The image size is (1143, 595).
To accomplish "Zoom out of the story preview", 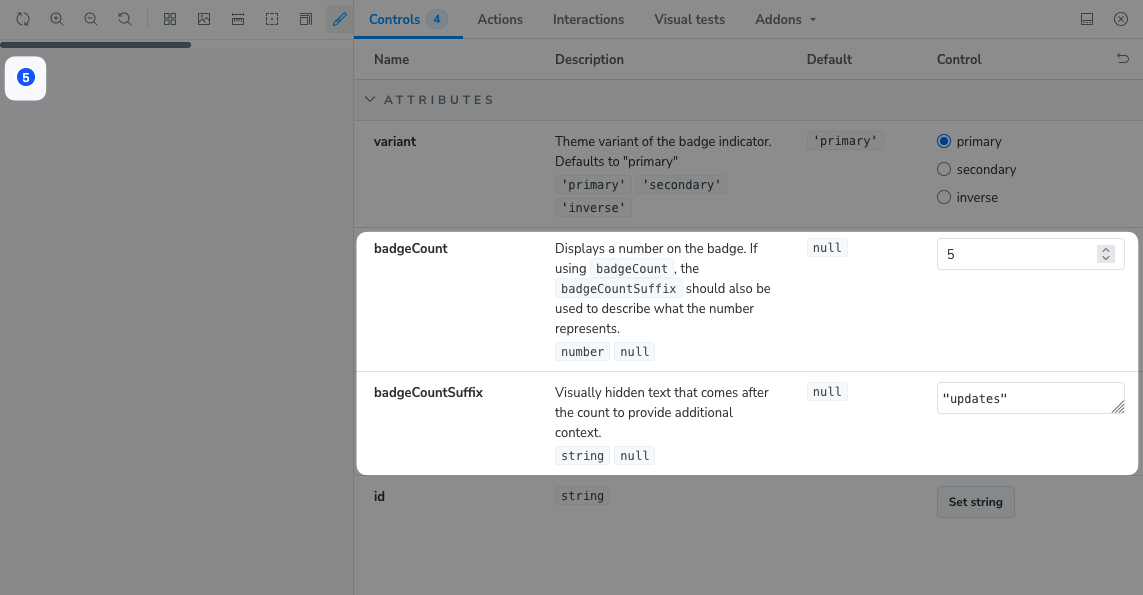I will point(91,19).
